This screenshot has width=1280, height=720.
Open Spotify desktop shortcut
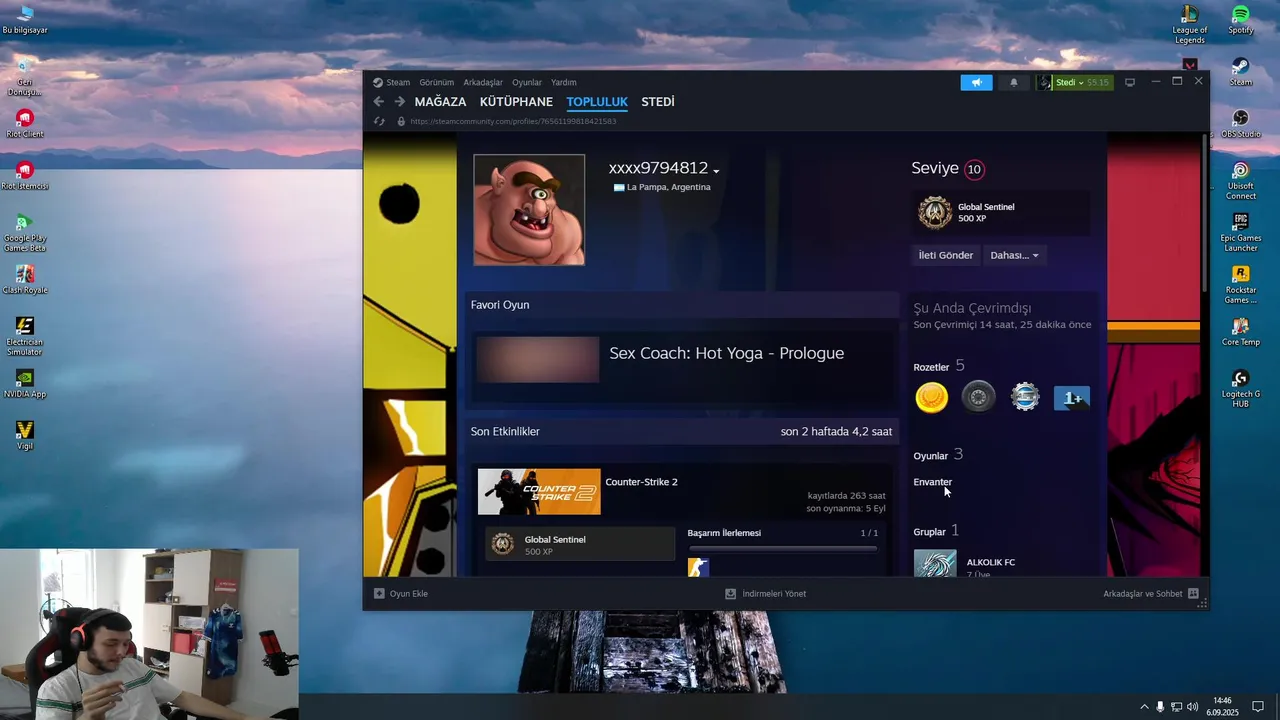[x=1240, y=19]
